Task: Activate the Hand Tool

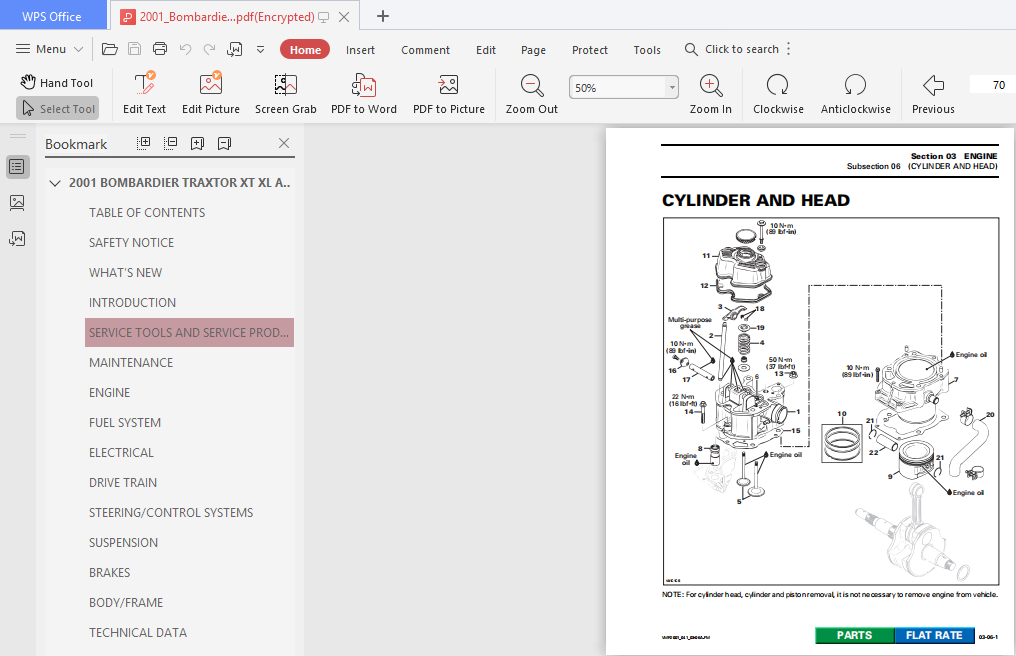Action: coord(57,83)
